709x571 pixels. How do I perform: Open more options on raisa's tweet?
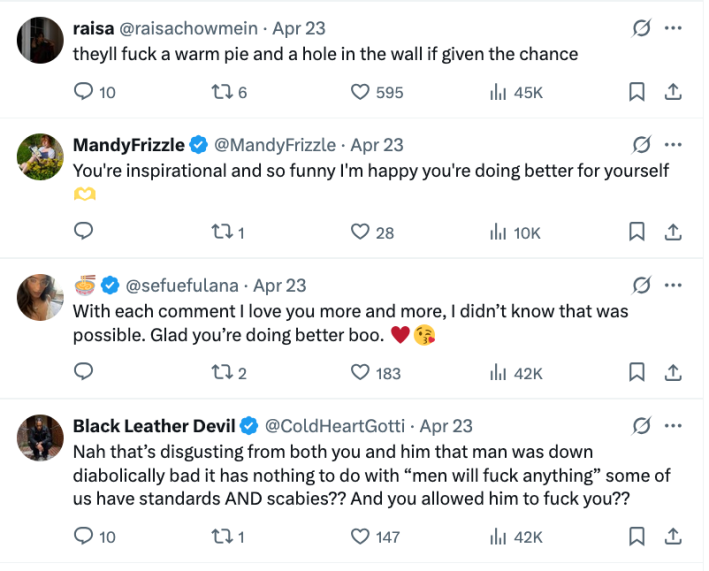point(673,29)
